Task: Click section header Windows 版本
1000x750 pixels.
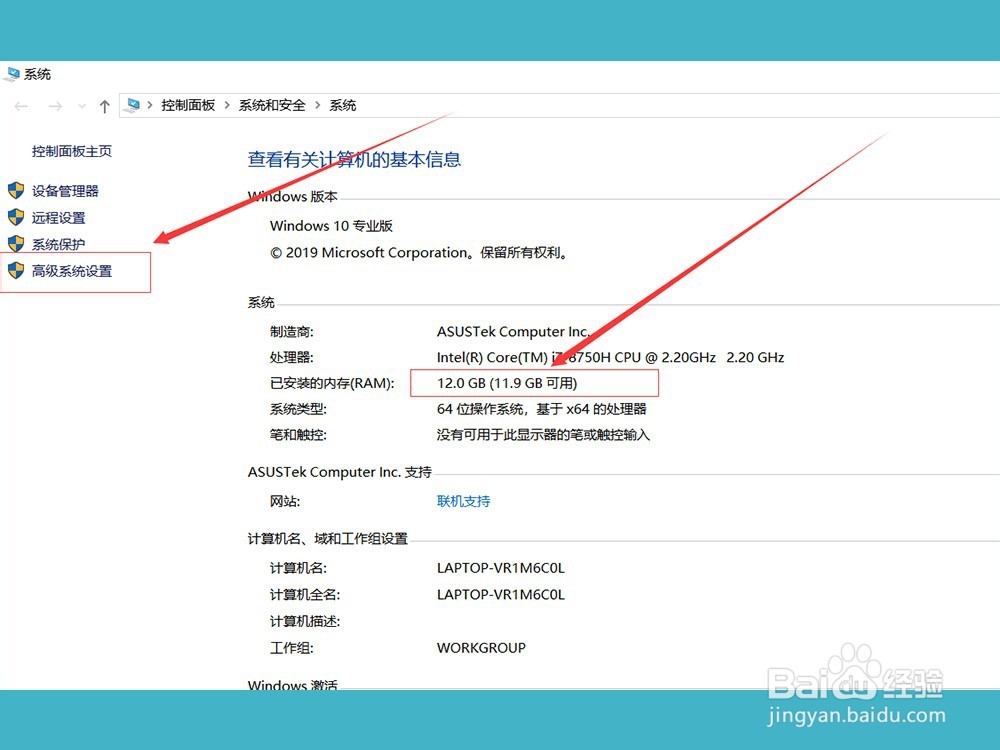Action: 293,196
